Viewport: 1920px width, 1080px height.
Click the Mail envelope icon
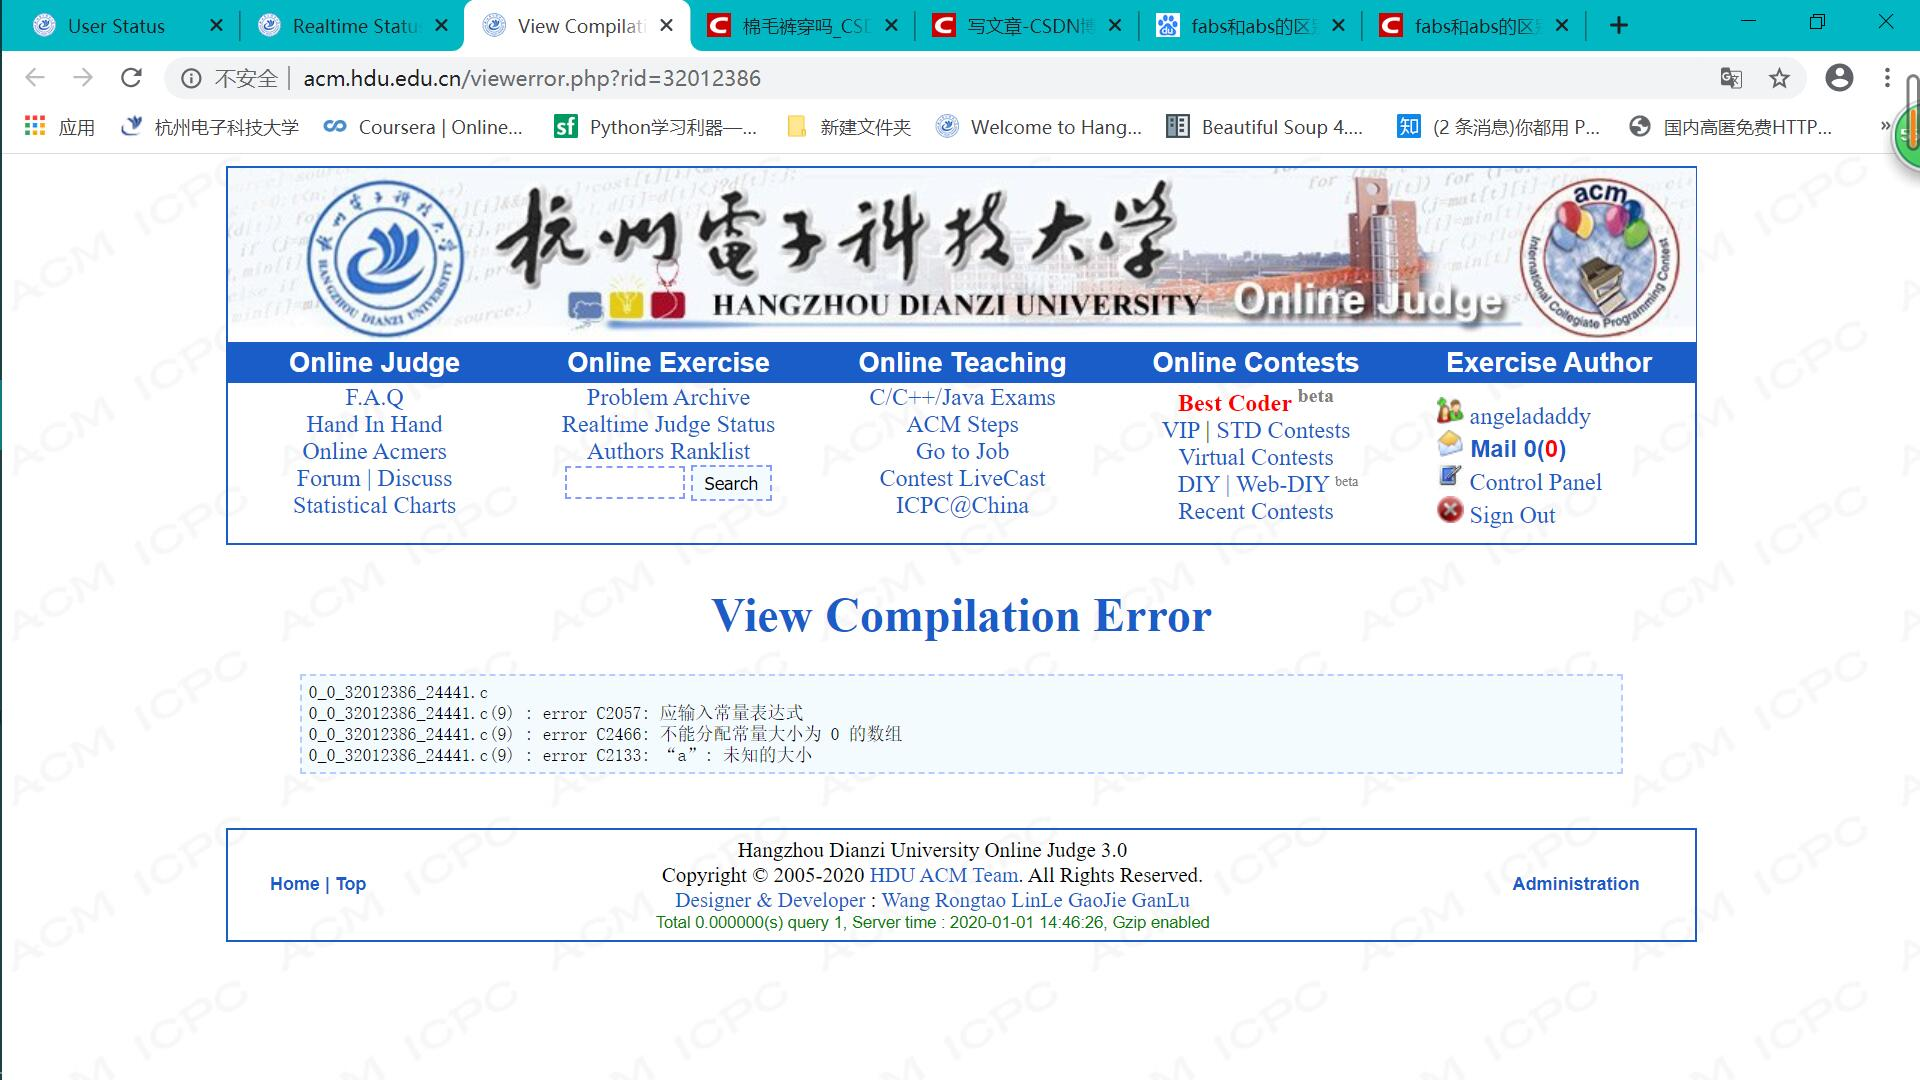click(1449, 444)
